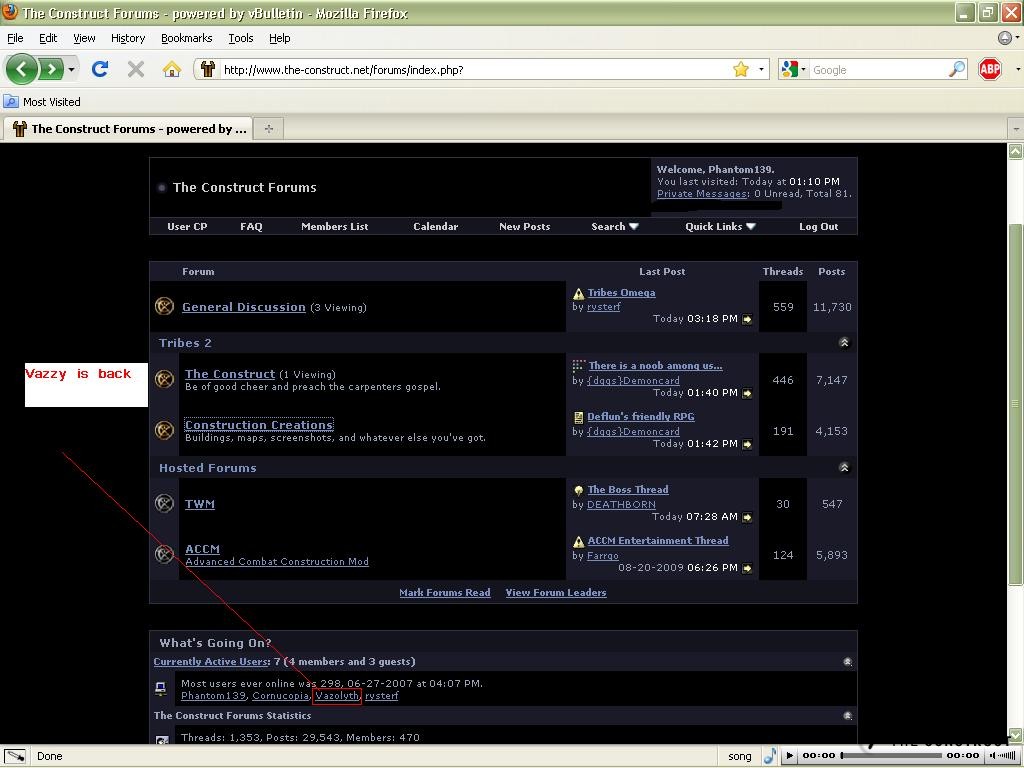
Task: Click General Discussion forum status icon
Action: click(164, 306)
